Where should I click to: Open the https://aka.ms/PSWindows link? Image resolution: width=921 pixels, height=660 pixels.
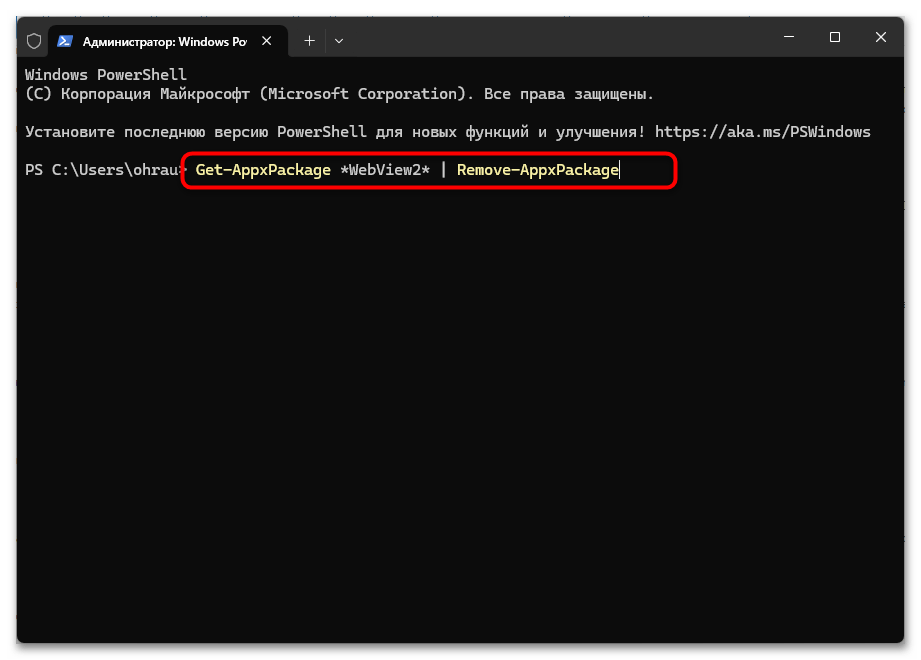point(764,130)
